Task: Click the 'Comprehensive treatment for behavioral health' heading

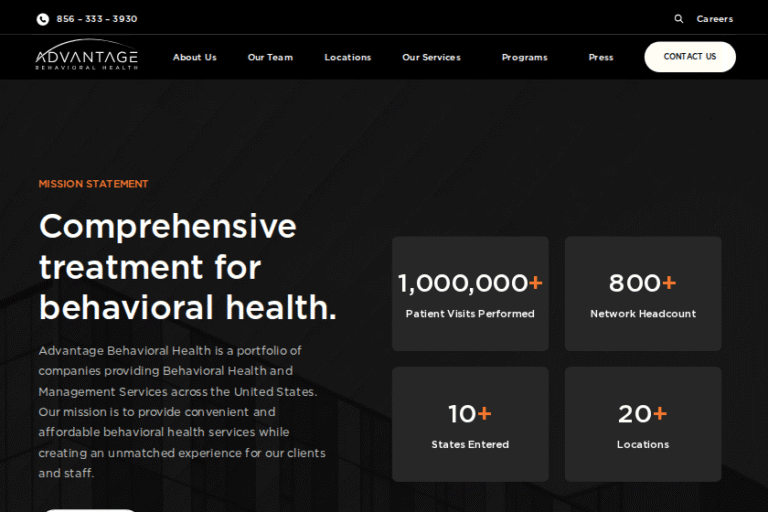Action: click(187, 267)
